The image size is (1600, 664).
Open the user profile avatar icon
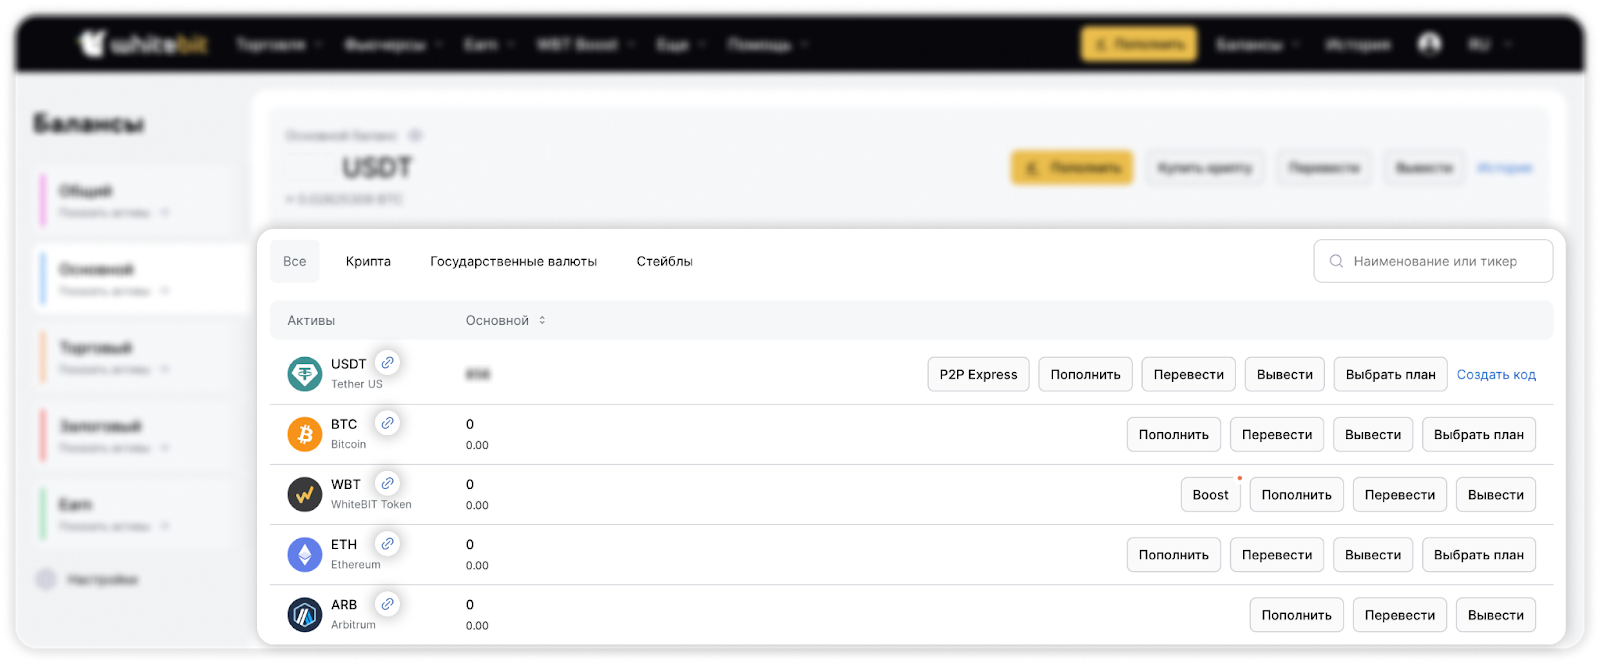[1429, 44]
